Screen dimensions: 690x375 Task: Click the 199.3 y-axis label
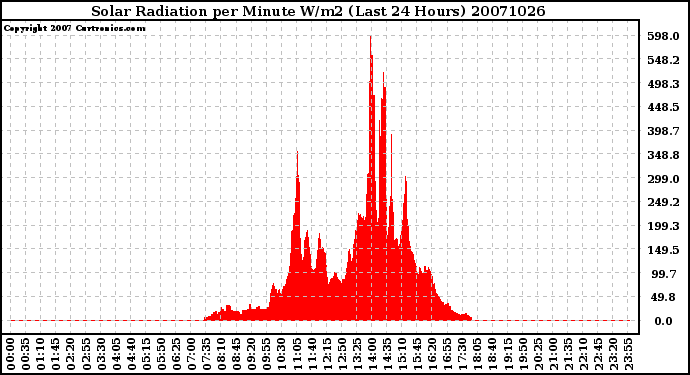click(x=663, y=226)
